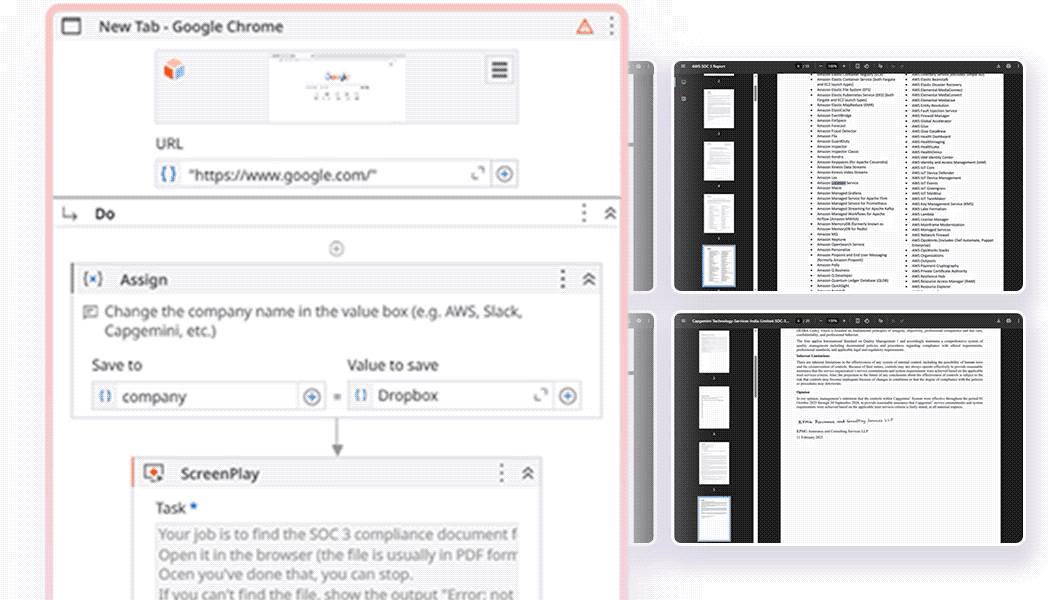This screenshot has height=600, width=1048.
Task: Collapse the ScreenPlay activity
Action: pos(527,473)
